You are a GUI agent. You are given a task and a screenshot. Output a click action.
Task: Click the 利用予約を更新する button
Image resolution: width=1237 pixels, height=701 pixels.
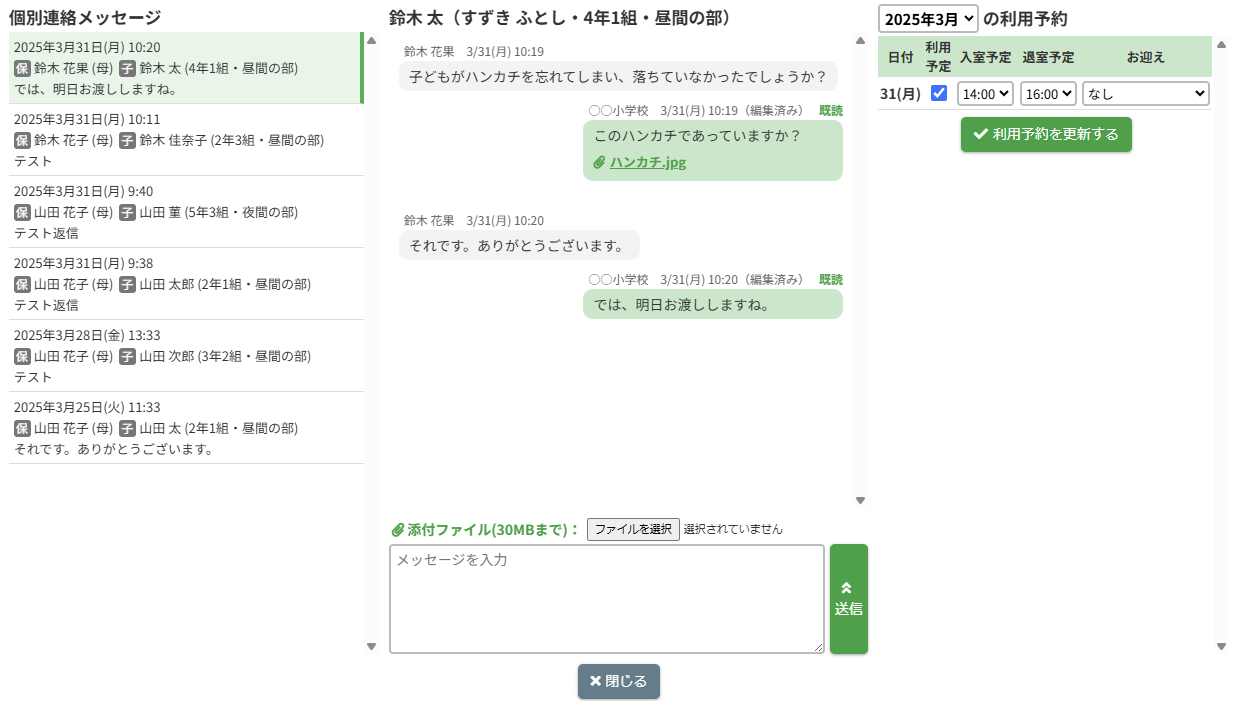(x=1046, y=134)
